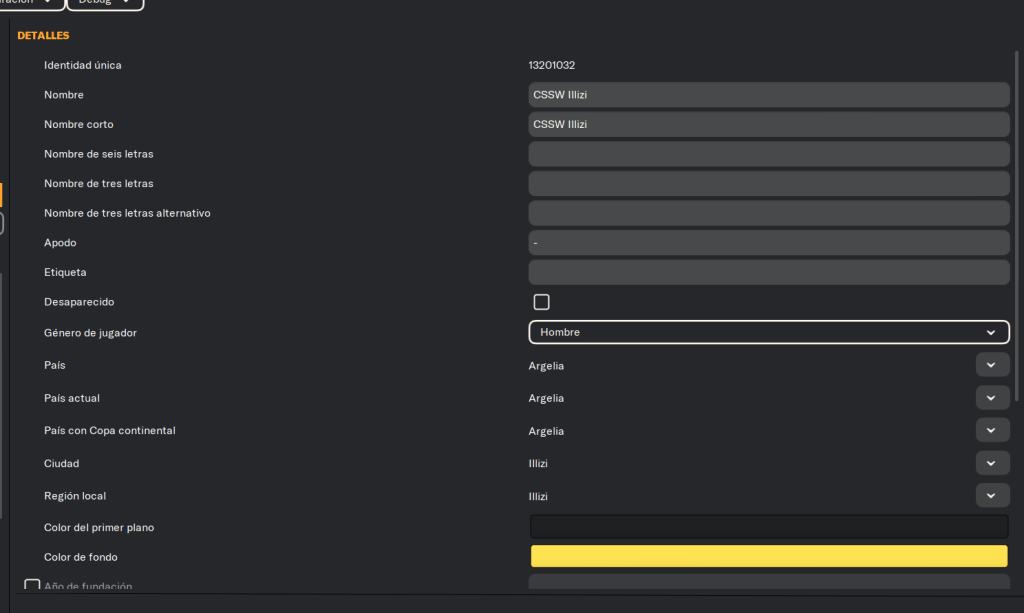Screen dimensions: 1024x613
Task: Open the yellow Color de fondo swatch
Action: point(768,557)
